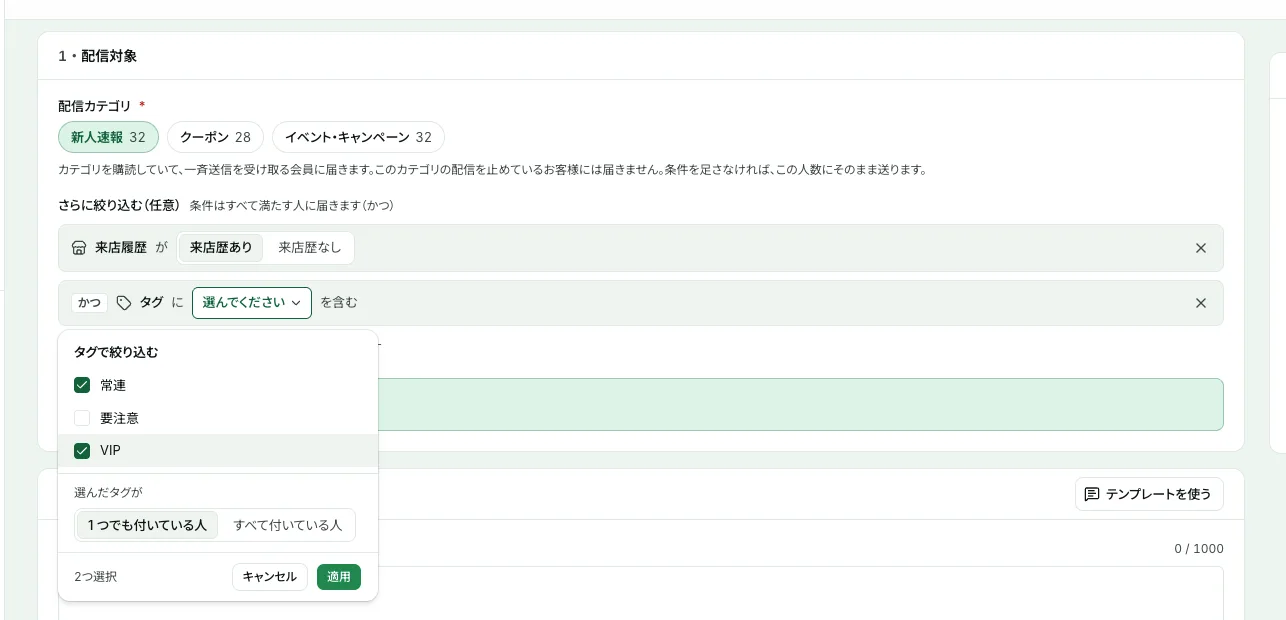Select 1つでも付いている人 match mode
1286x620 pixels.
[x=147, y=525]
